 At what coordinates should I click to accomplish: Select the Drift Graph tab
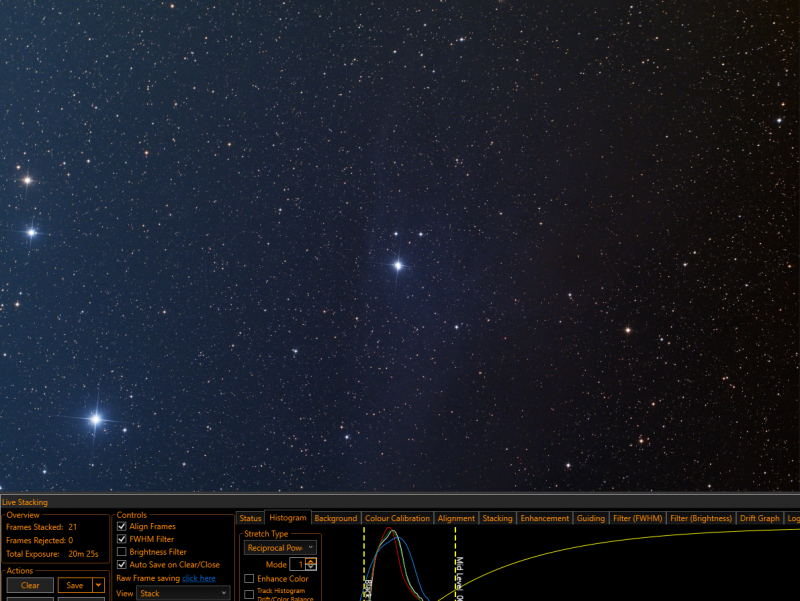coord(760,518)
